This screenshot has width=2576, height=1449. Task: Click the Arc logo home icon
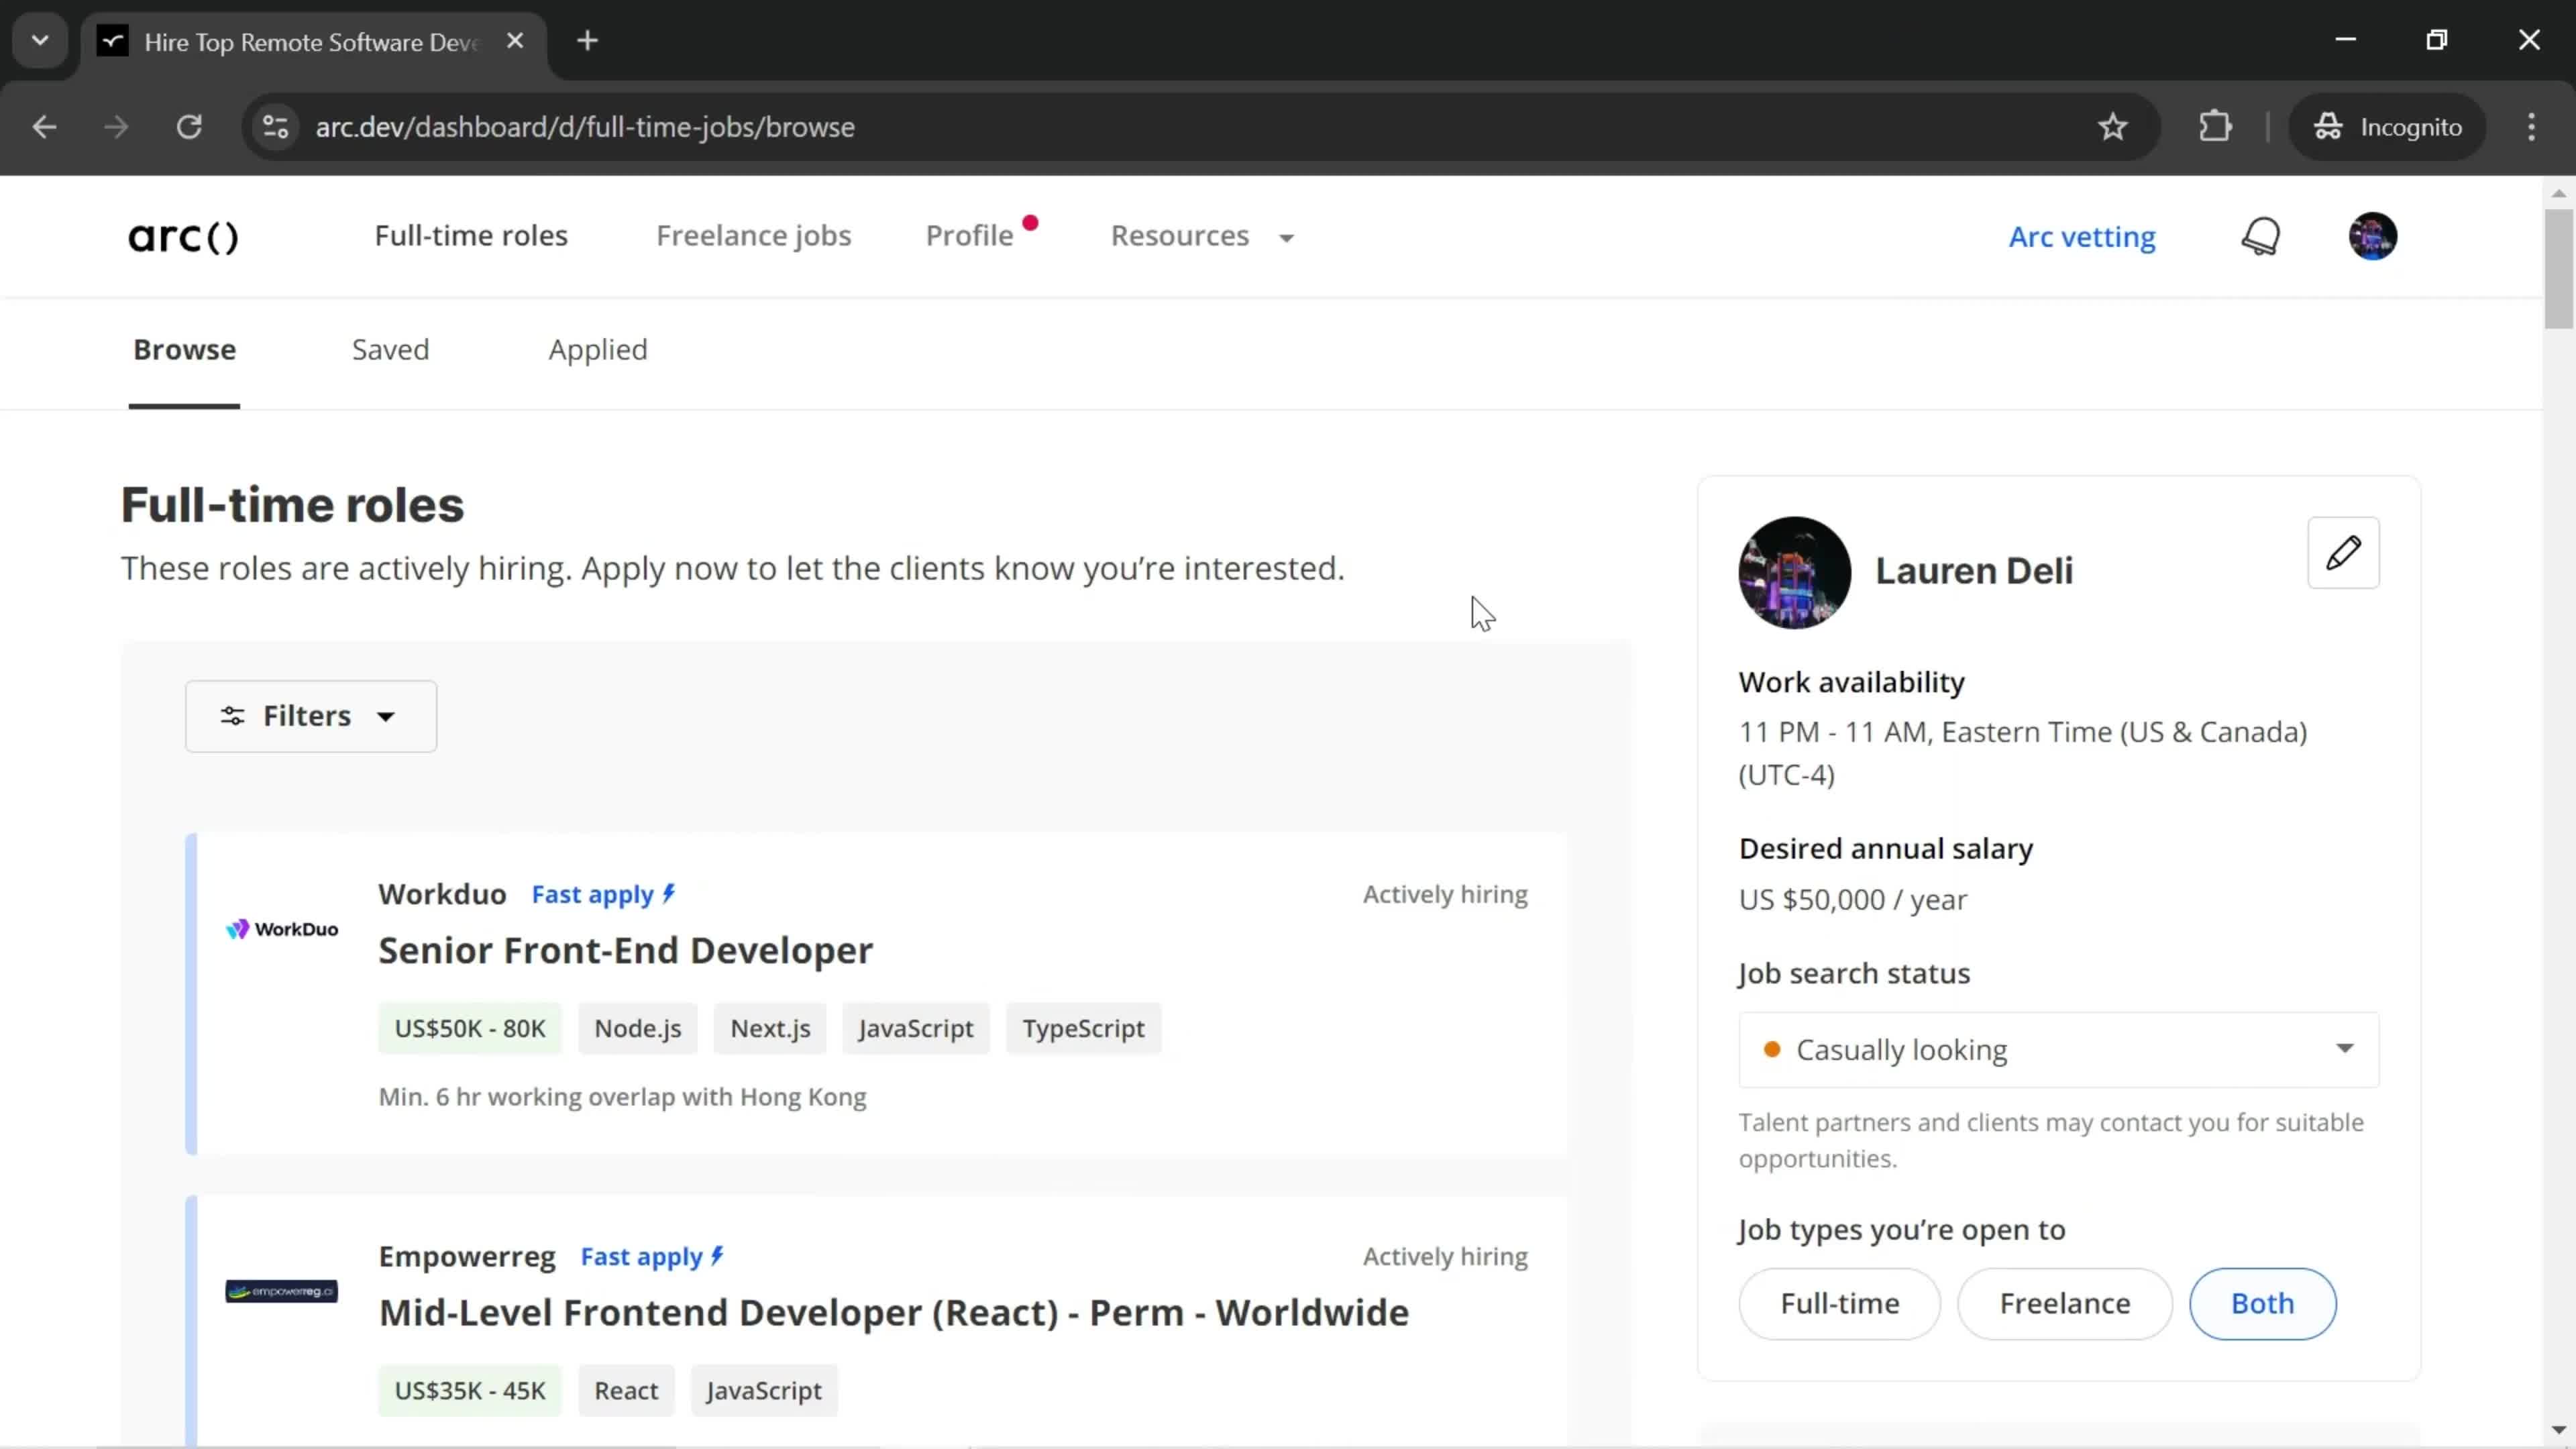[x=182, y=235]
